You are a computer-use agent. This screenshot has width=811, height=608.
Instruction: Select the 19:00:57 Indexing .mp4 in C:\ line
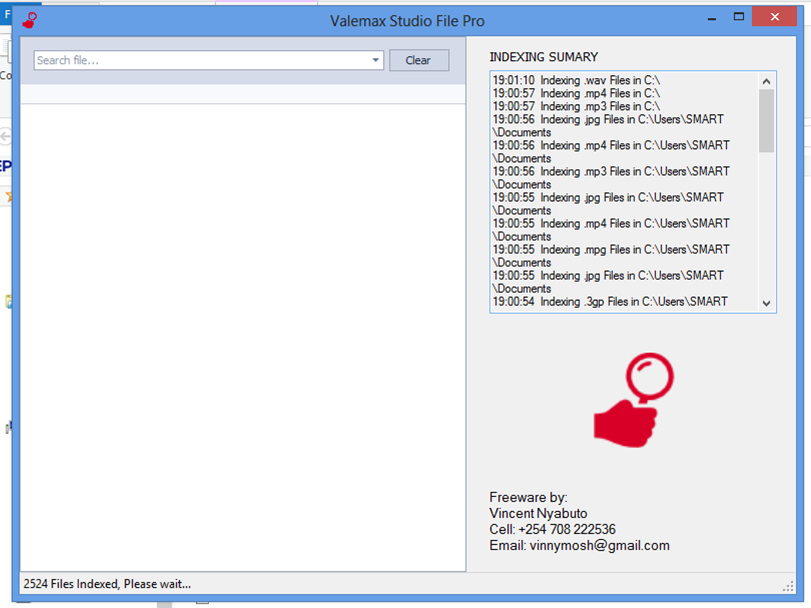click(576, 93)
